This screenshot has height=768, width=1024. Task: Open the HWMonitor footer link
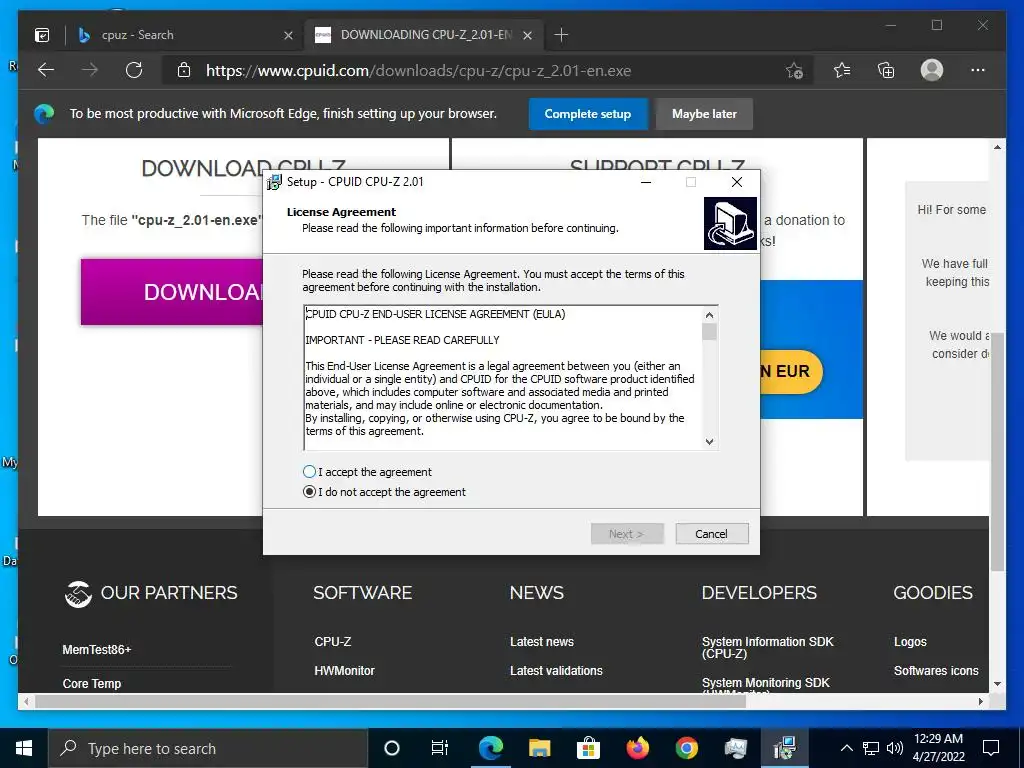344,671
